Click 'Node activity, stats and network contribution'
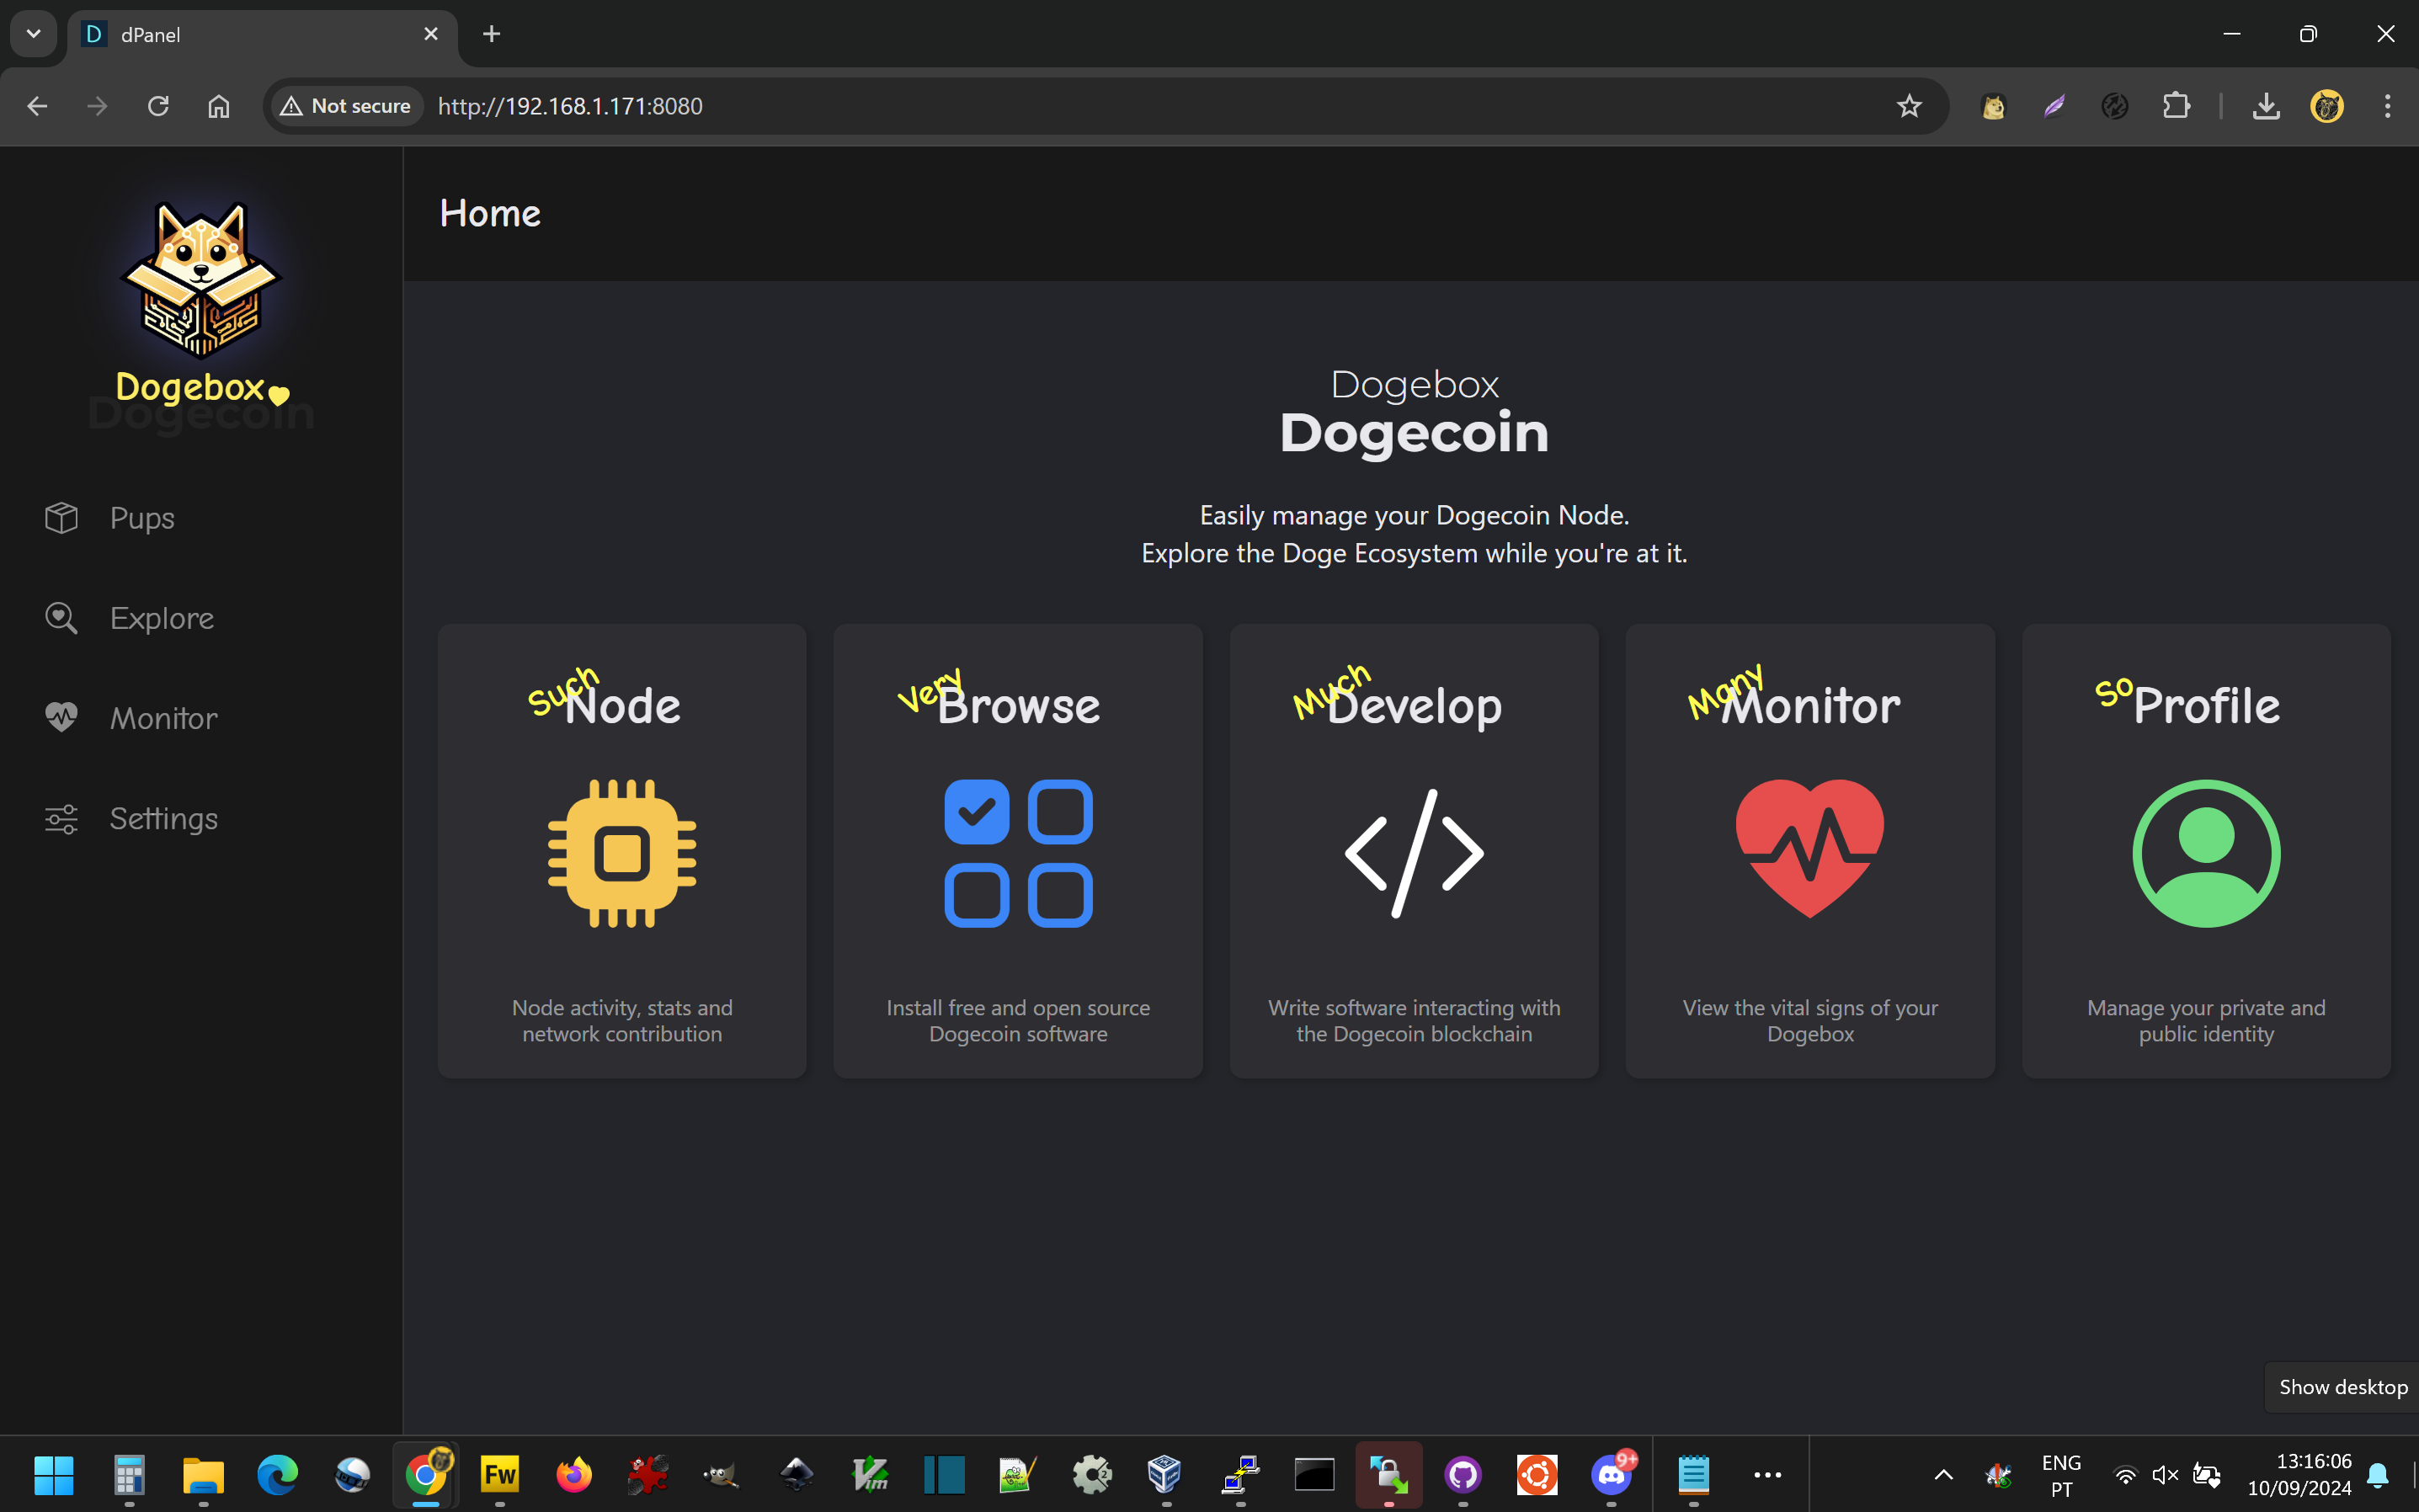 click(622, 1021)
